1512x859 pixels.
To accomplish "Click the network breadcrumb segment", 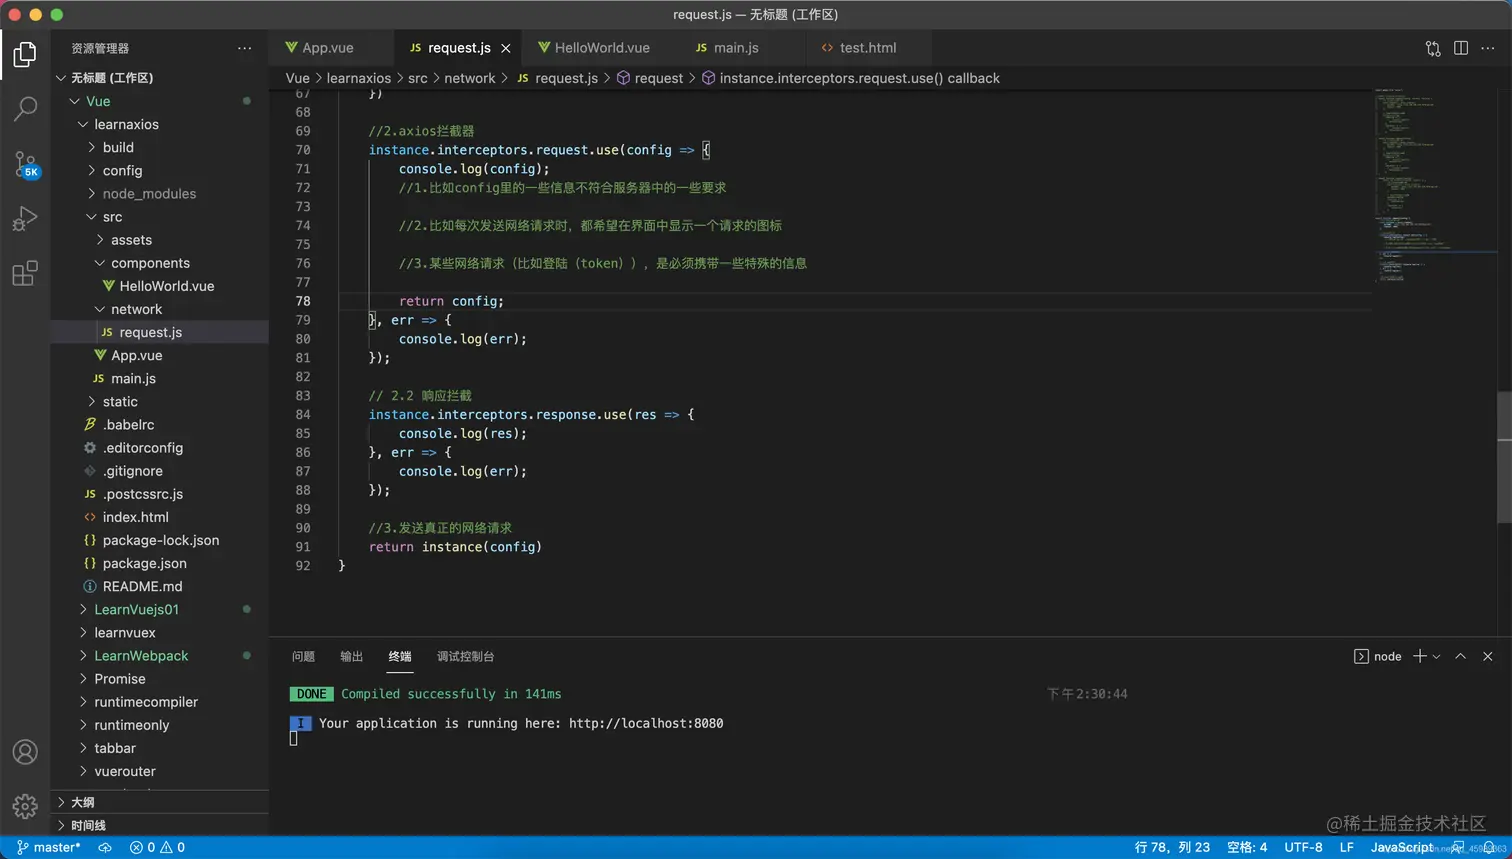I will point(469,78).
